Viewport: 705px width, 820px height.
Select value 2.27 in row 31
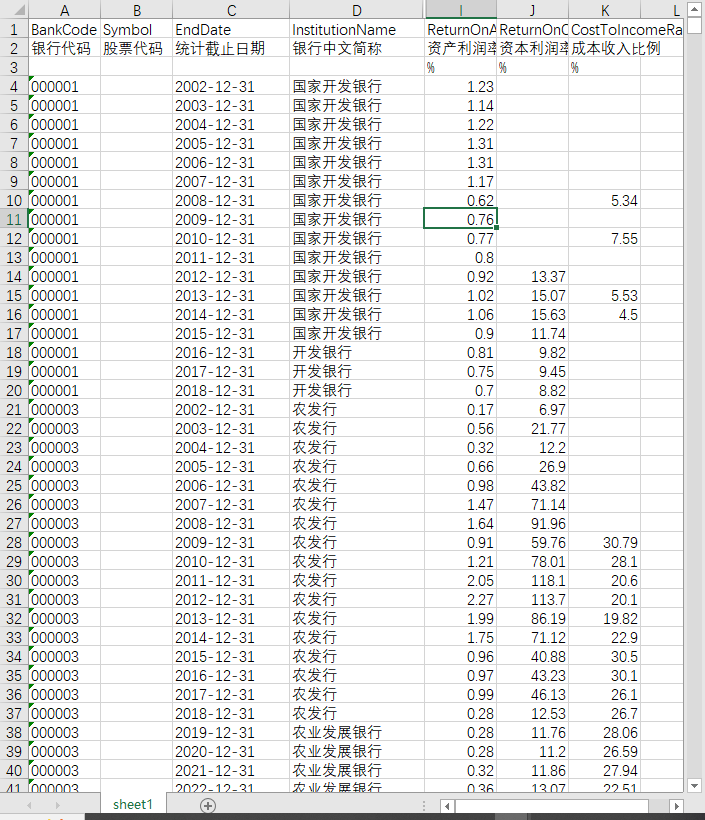(x=461, y=599)
